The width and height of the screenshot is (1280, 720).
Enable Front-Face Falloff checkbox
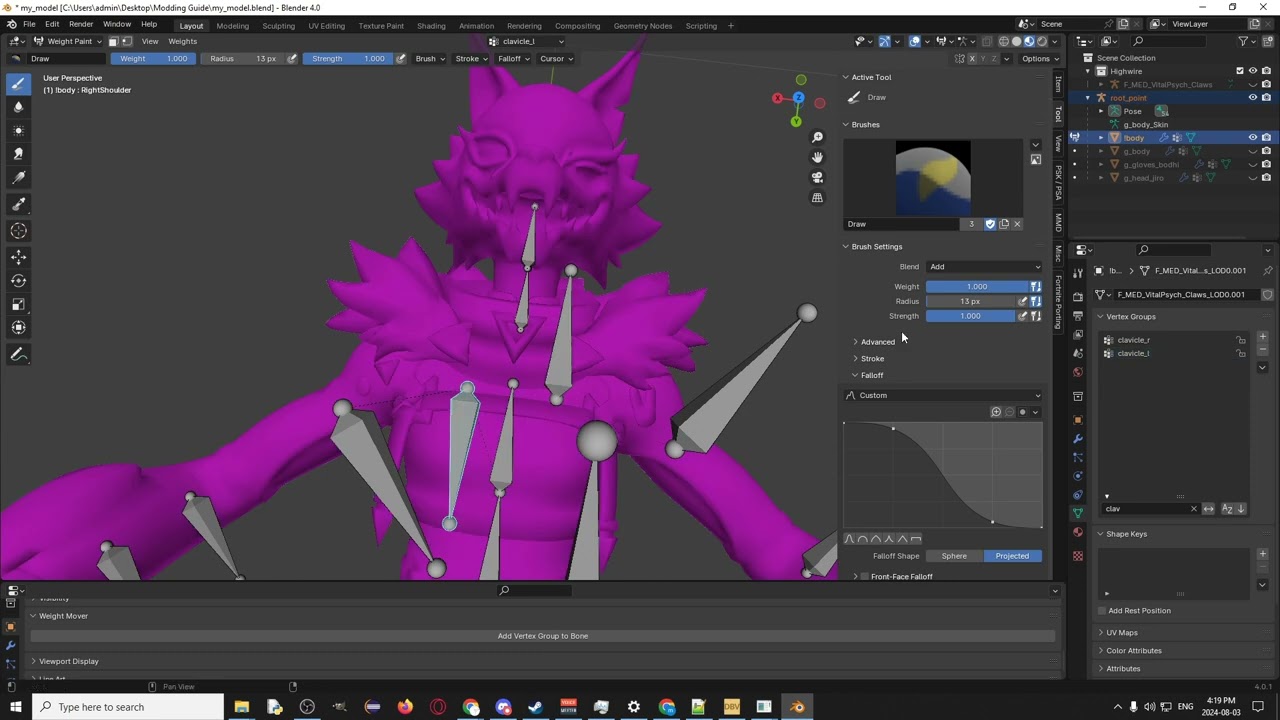(x=864, y=577)
